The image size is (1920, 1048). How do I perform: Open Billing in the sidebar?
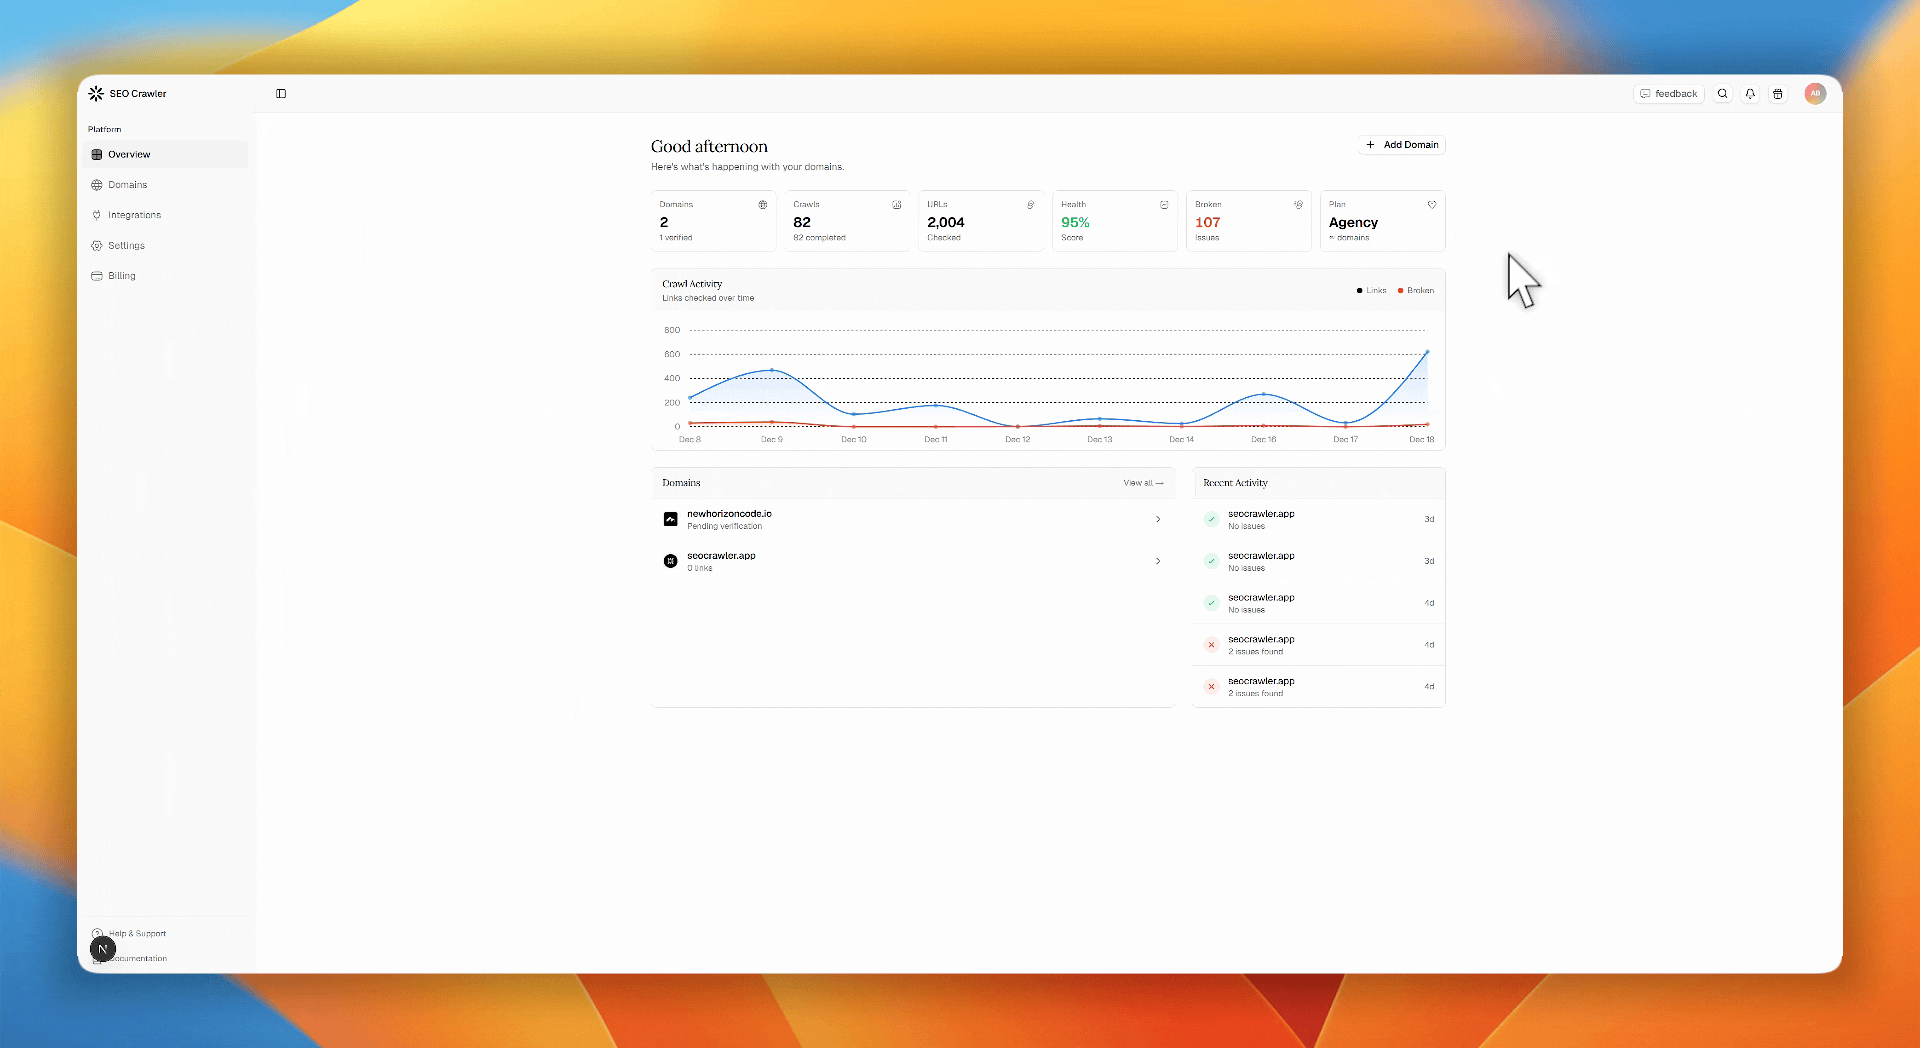[x=121, y=276]
